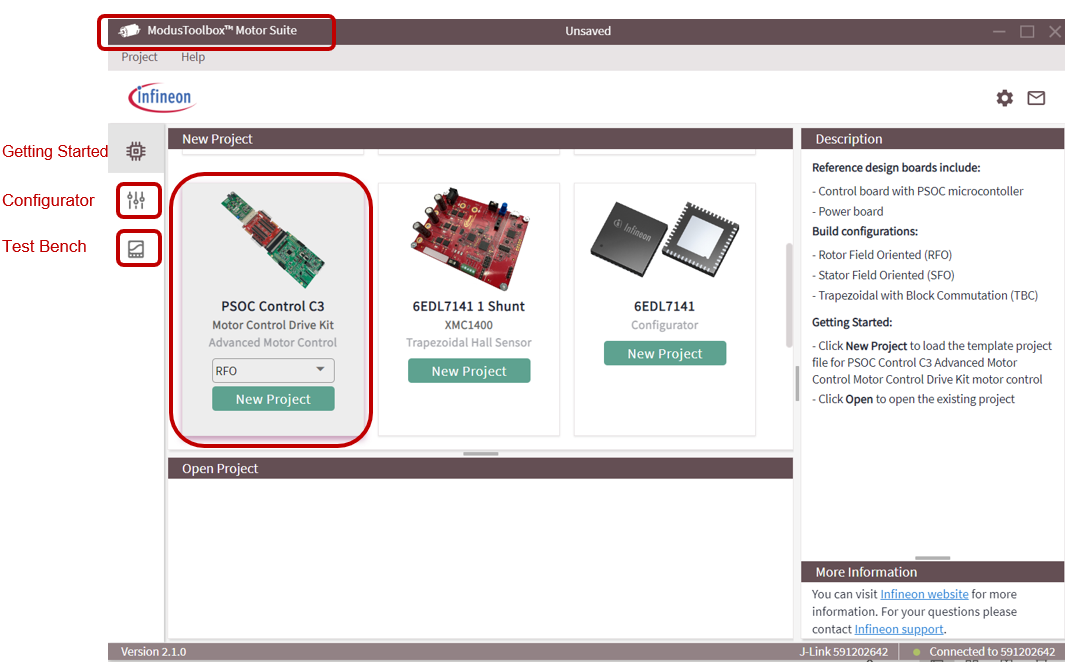1068x669 pixels.
Task: Click the ModusToolbox Motor Suite title icon
Action: click(129, 31)
